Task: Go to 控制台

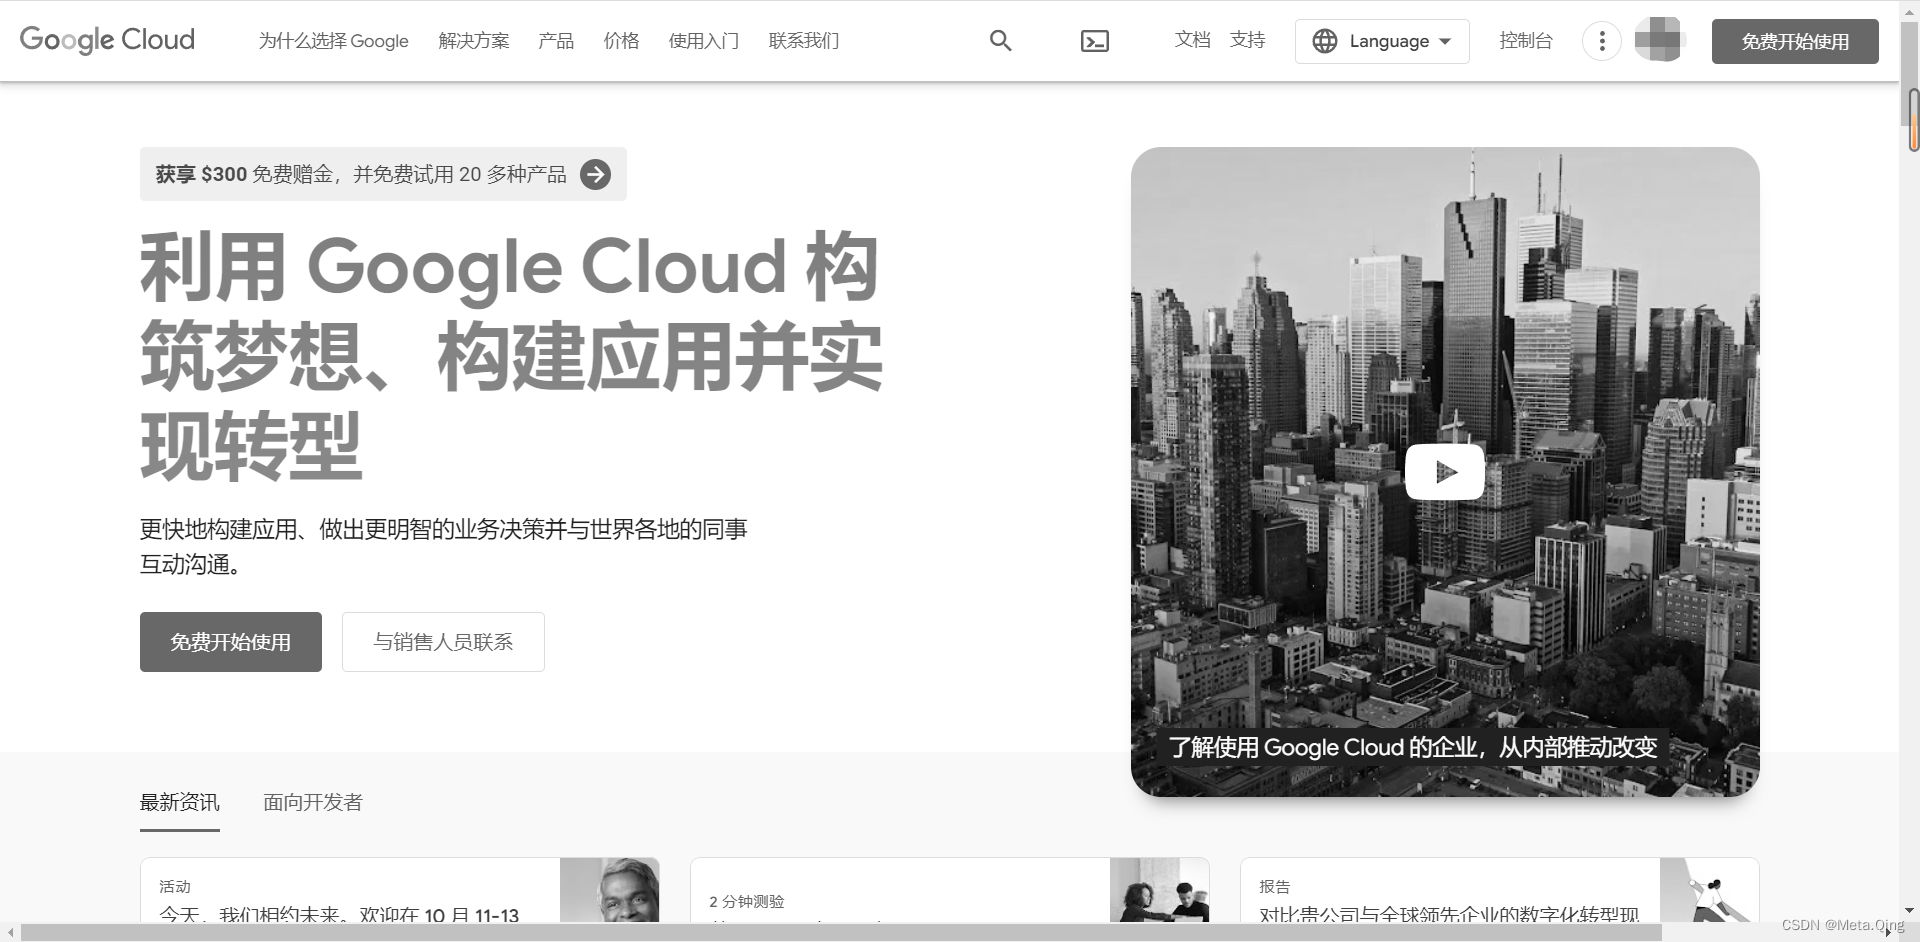Action: coord(1526,41)
